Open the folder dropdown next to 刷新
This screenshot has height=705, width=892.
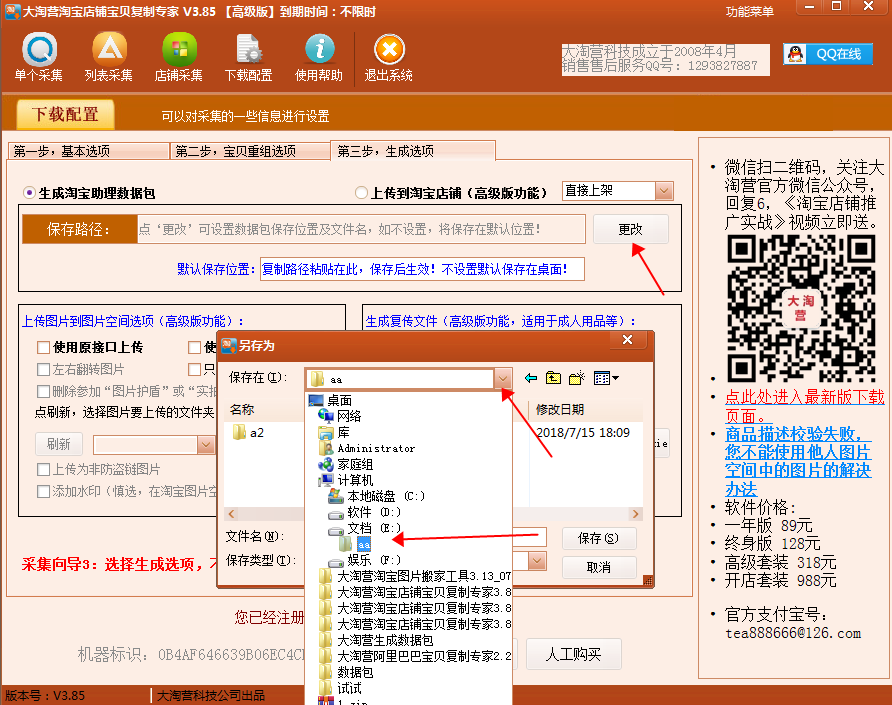205,444
